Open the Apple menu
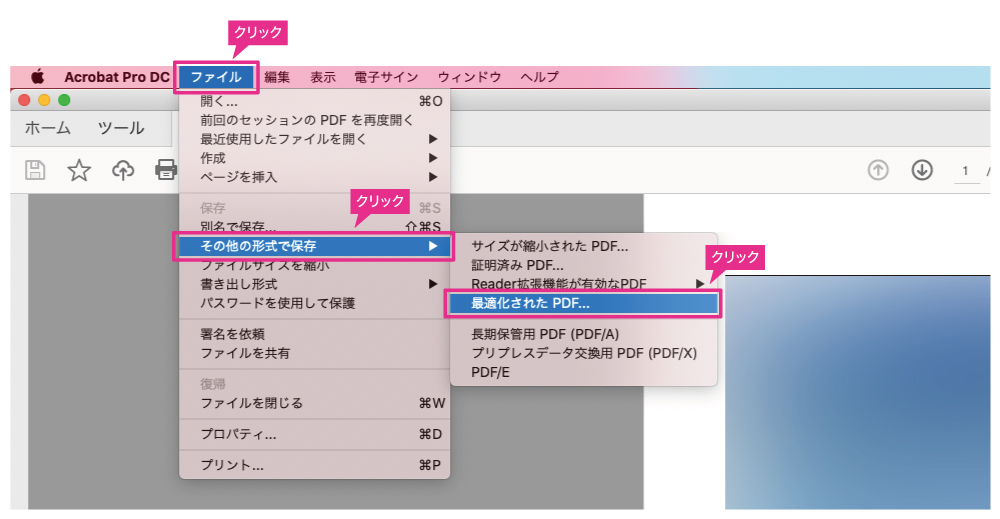The image size is (1000, 519). [38, 77]
